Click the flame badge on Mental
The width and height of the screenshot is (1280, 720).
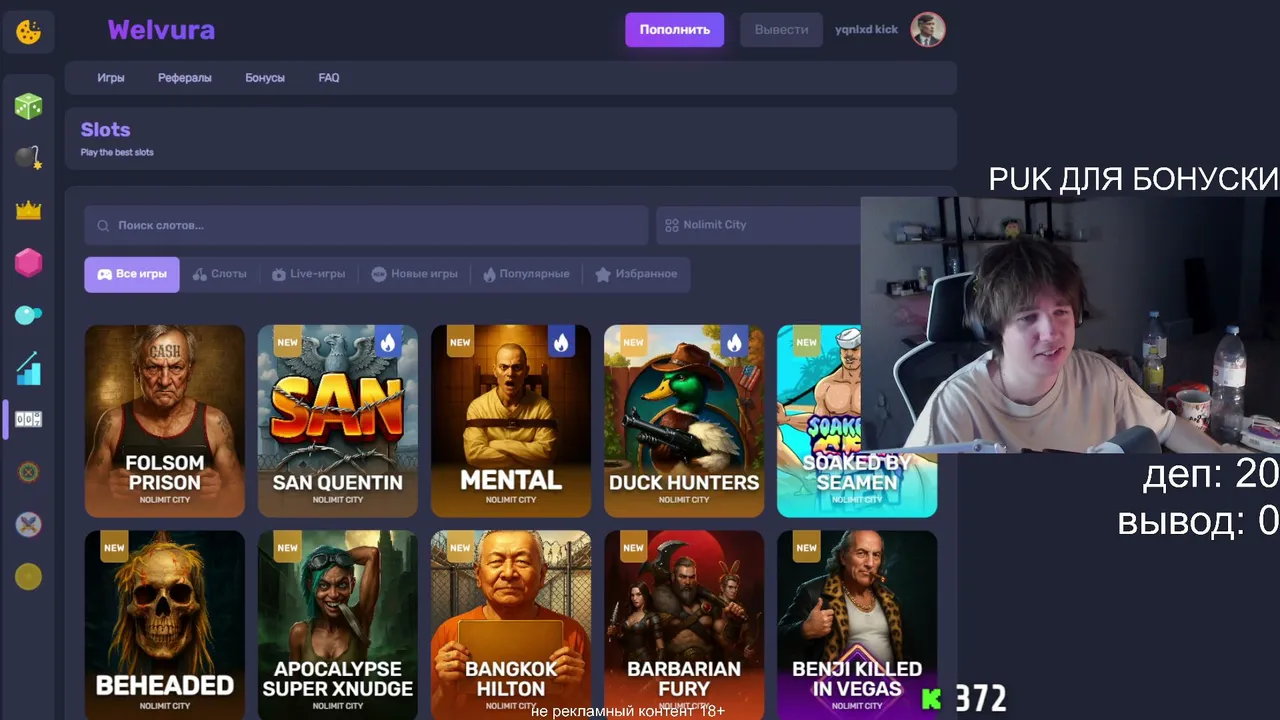(561, 342)
